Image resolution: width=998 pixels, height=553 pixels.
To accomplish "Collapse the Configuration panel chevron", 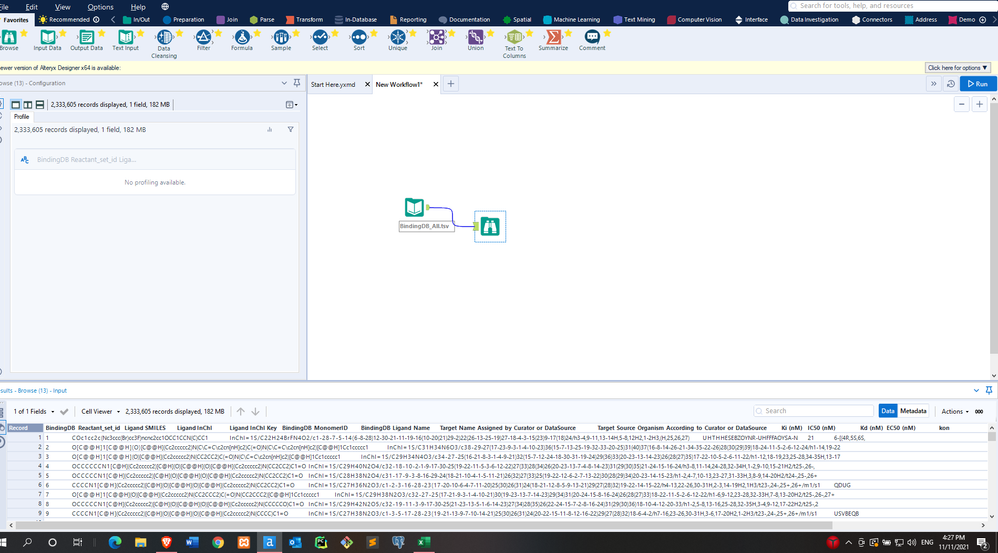I will click(x=284, y=83).
